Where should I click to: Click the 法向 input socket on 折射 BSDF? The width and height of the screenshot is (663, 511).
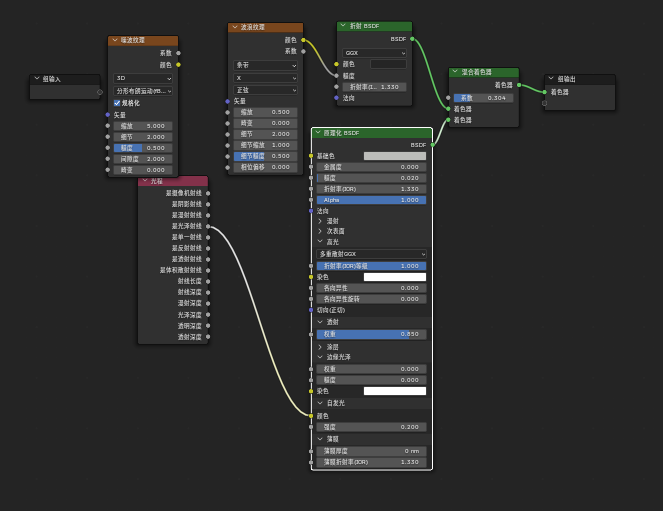337,98
